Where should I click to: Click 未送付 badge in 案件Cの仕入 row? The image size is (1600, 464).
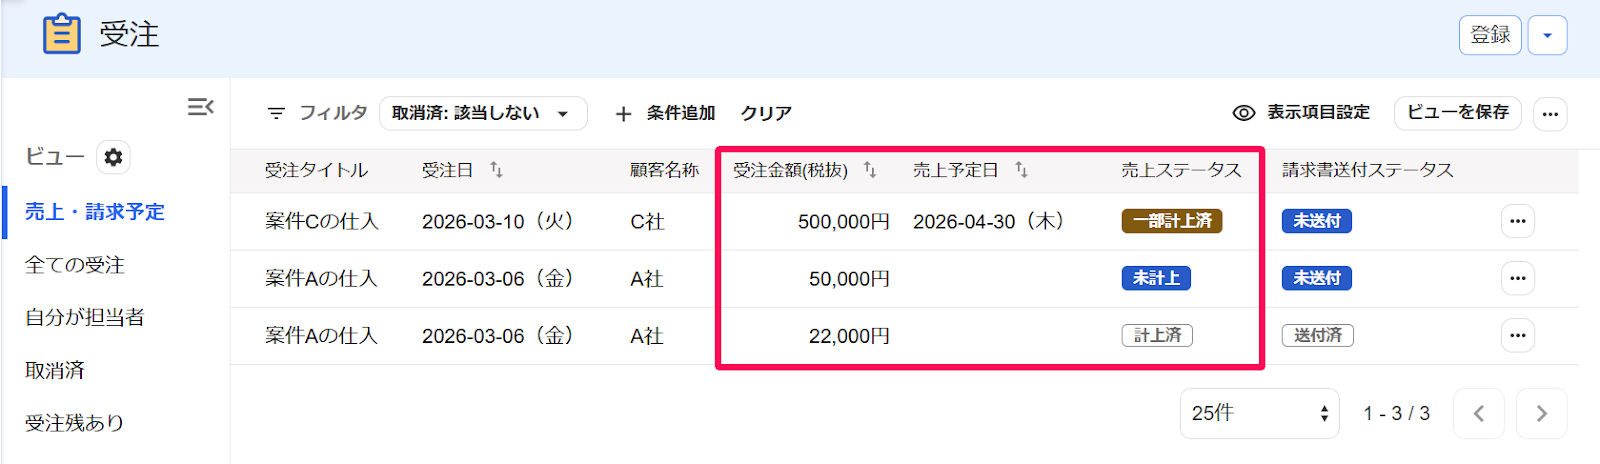(1317, 221)
